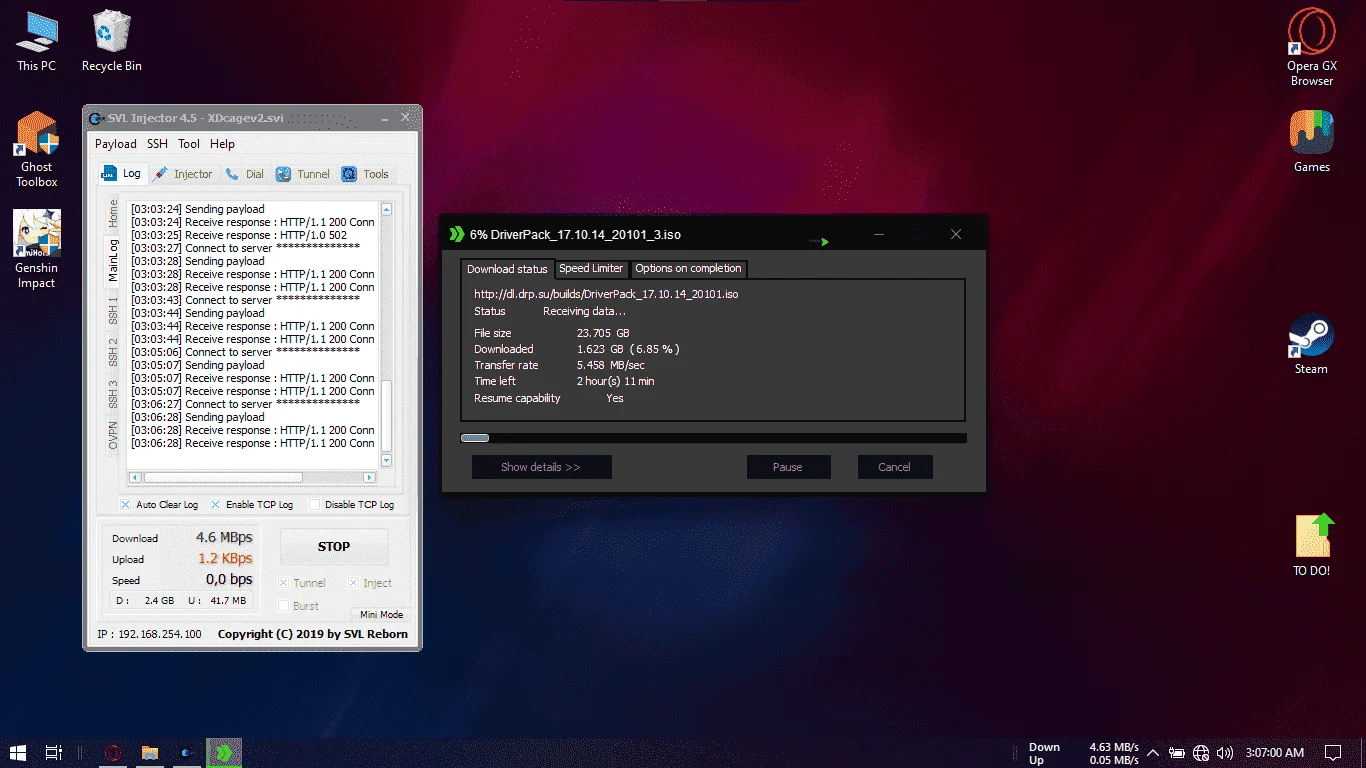The image size is (1366, 768).
Task: Select download manager taskbar icon
Action: (x=224, y=752)
